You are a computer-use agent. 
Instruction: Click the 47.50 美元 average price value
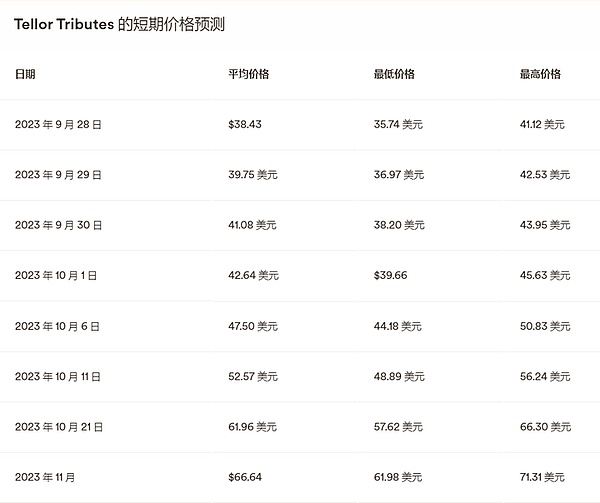pyautogui.click(x=253, y=326)
